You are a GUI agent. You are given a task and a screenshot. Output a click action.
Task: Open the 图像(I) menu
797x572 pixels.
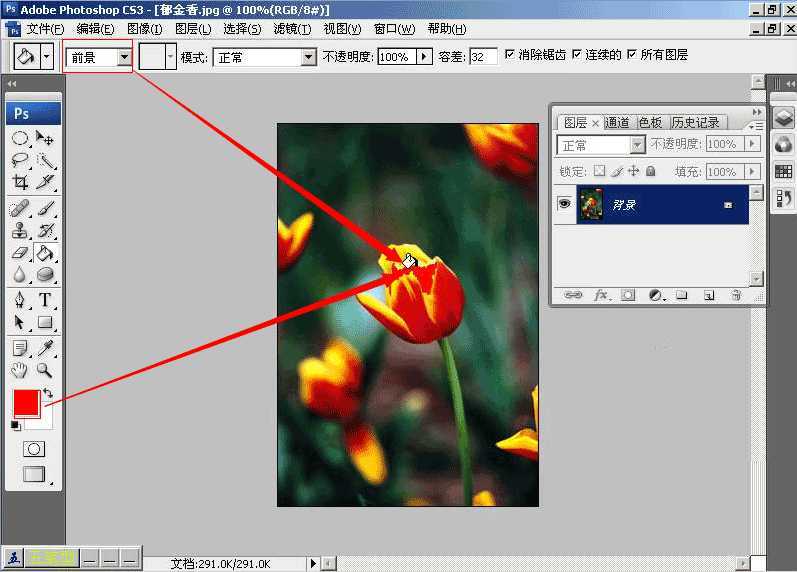tap(144, 29)
